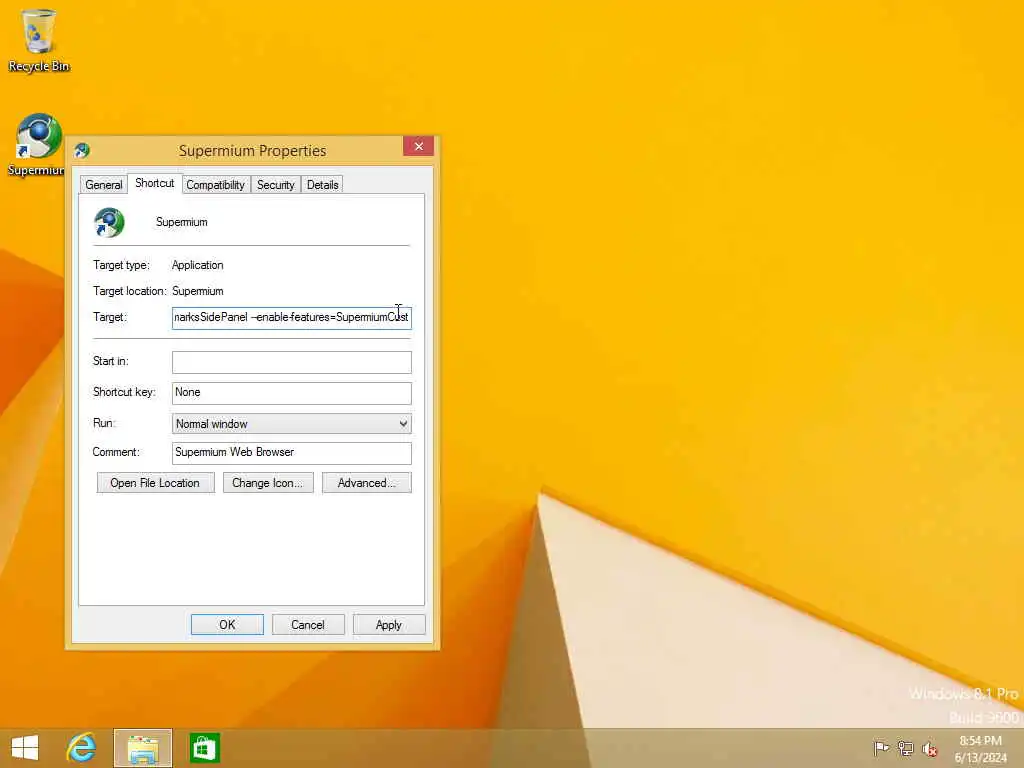Image resolution: width=1024 pixels, height=768 pixels.
Task: Open the Windows Store taskbar icon
Action: click(204, 748)
